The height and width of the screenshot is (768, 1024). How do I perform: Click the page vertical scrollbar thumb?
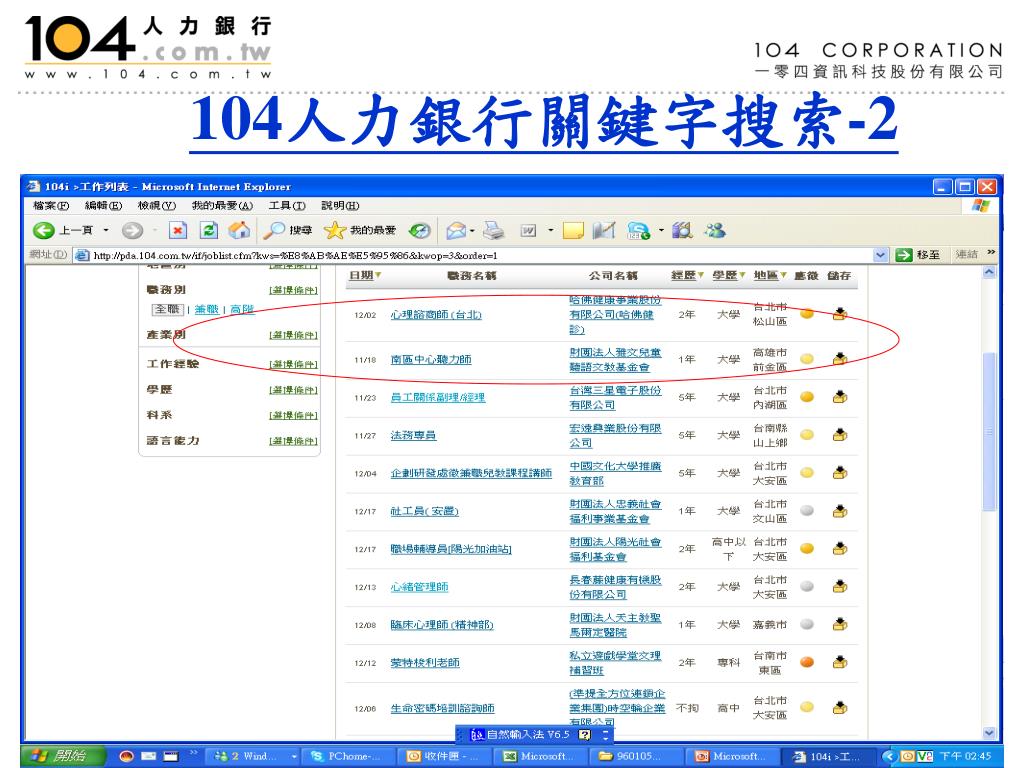pos(989,431)
